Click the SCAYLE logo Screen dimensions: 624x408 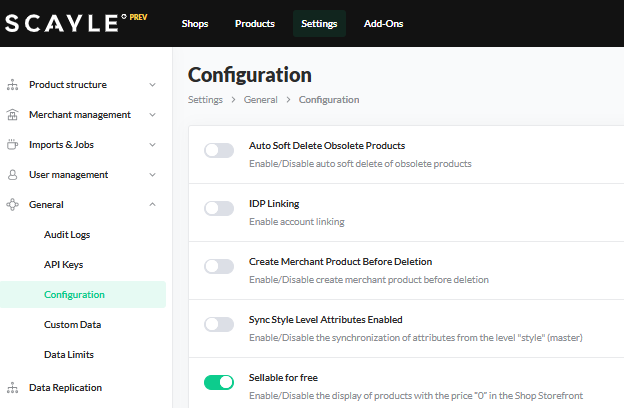67,23
